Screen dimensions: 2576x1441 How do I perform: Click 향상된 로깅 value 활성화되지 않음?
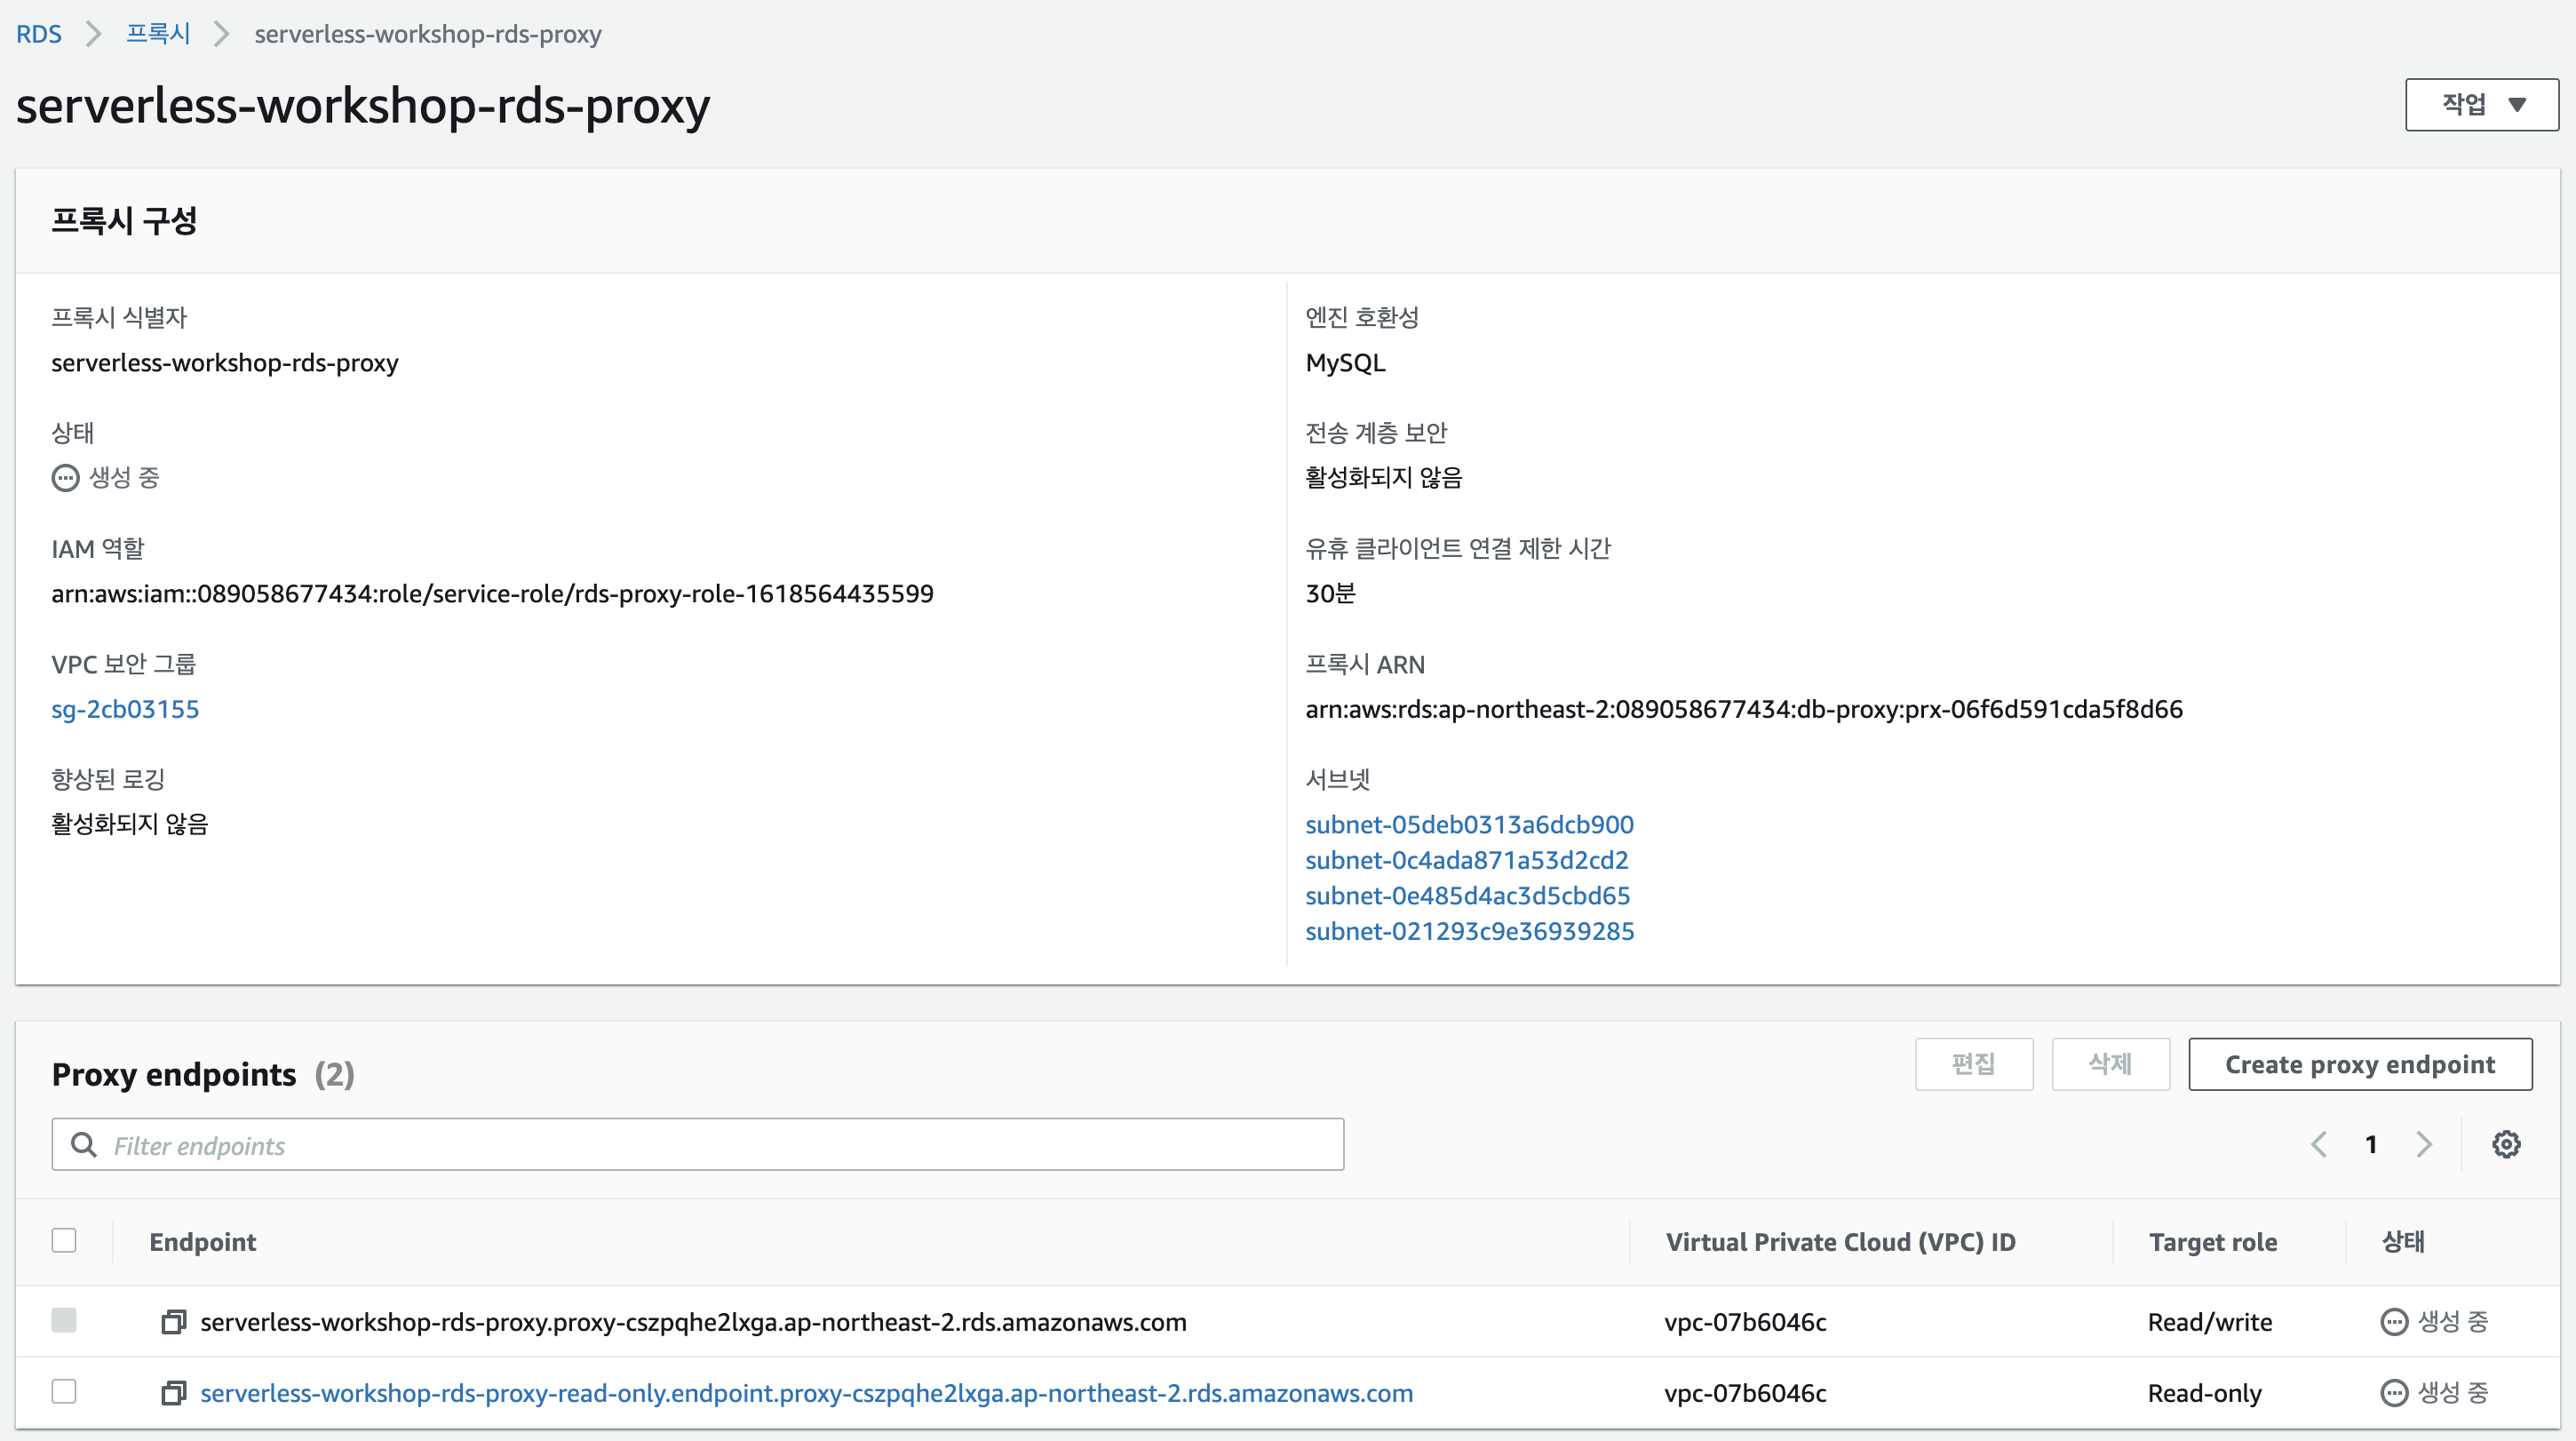coord(130,824)
